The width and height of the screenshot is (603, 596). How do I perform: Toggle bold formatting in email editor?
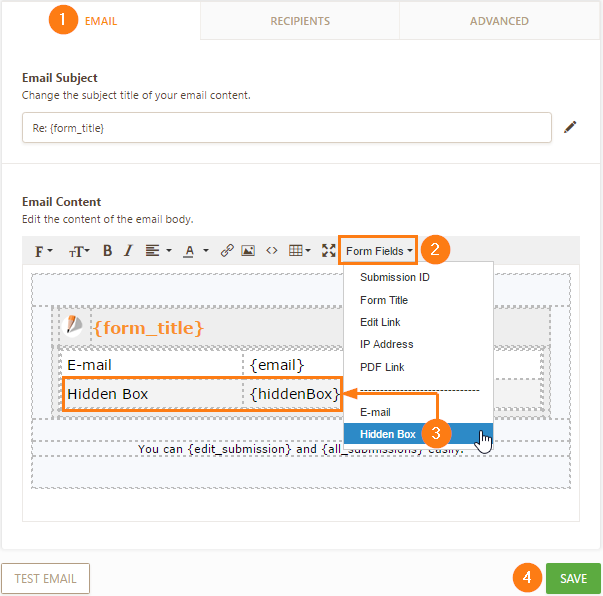pyautogui.click(x=107, y=250)
